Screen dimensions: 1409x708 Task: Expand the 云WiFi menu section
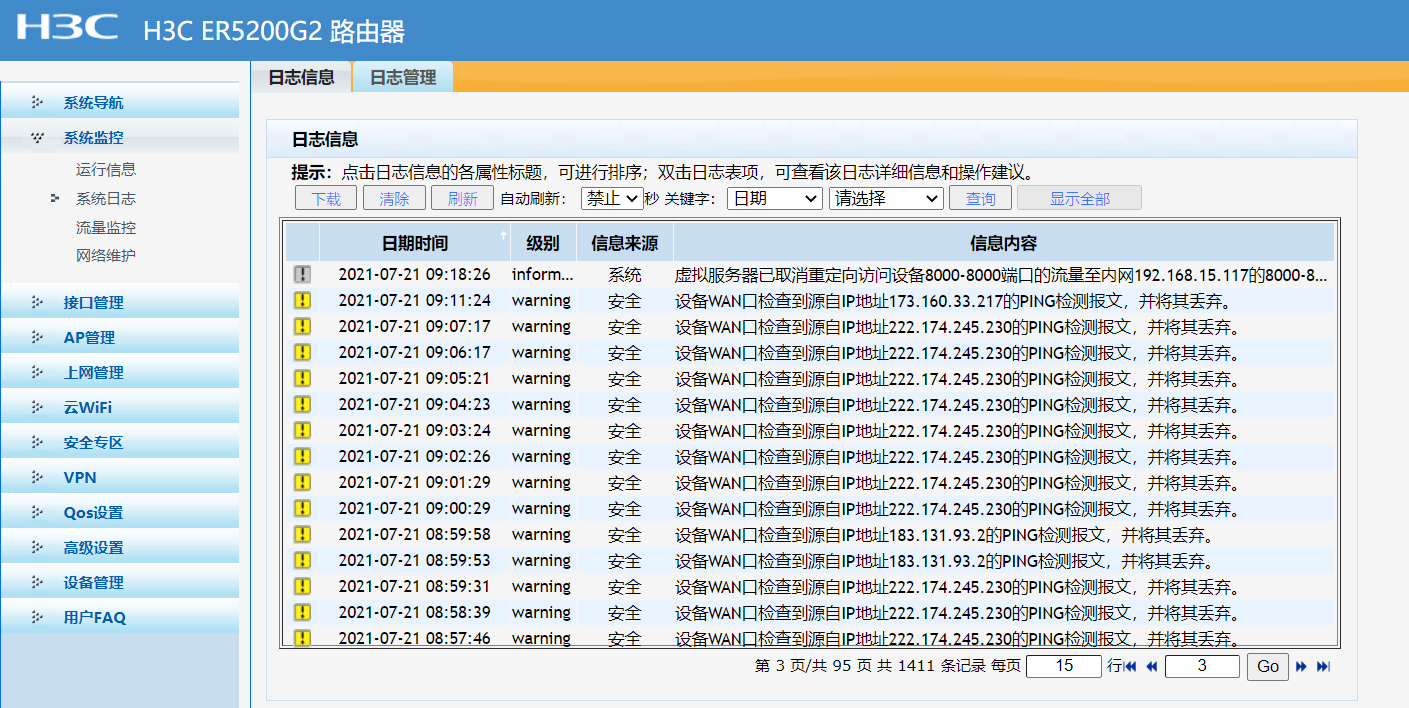120,407
